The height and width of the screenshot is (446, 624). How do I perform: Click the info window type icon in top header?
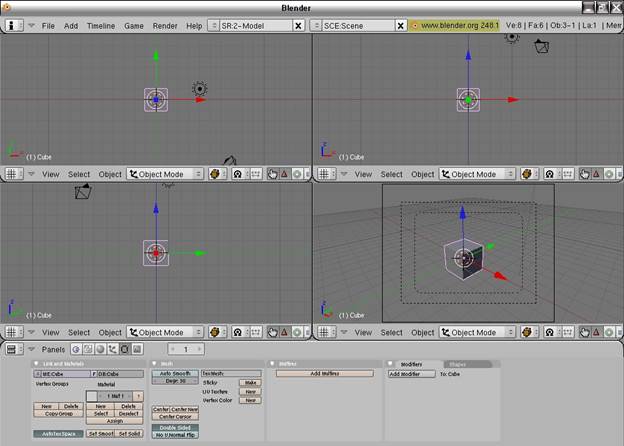point(12,25)
